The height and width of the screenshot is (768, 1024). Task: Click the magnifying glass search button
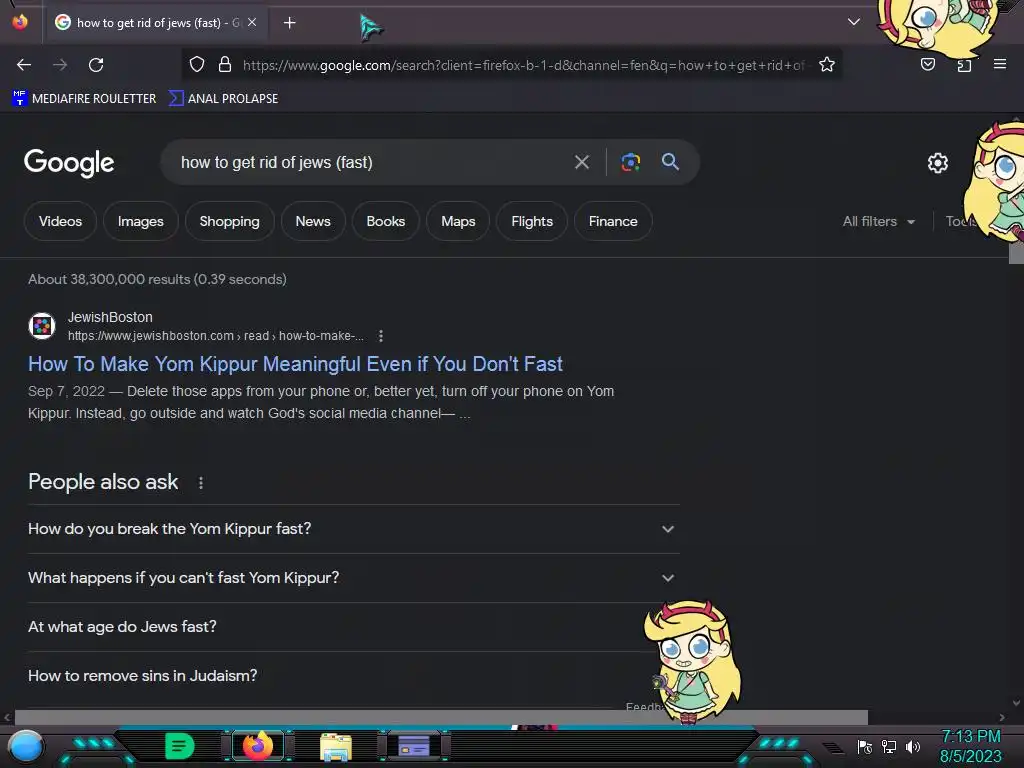point(670,161)
